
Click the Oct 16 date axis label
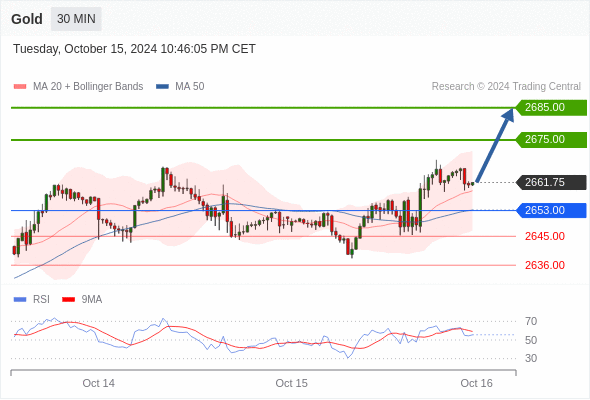coord(476,383)
